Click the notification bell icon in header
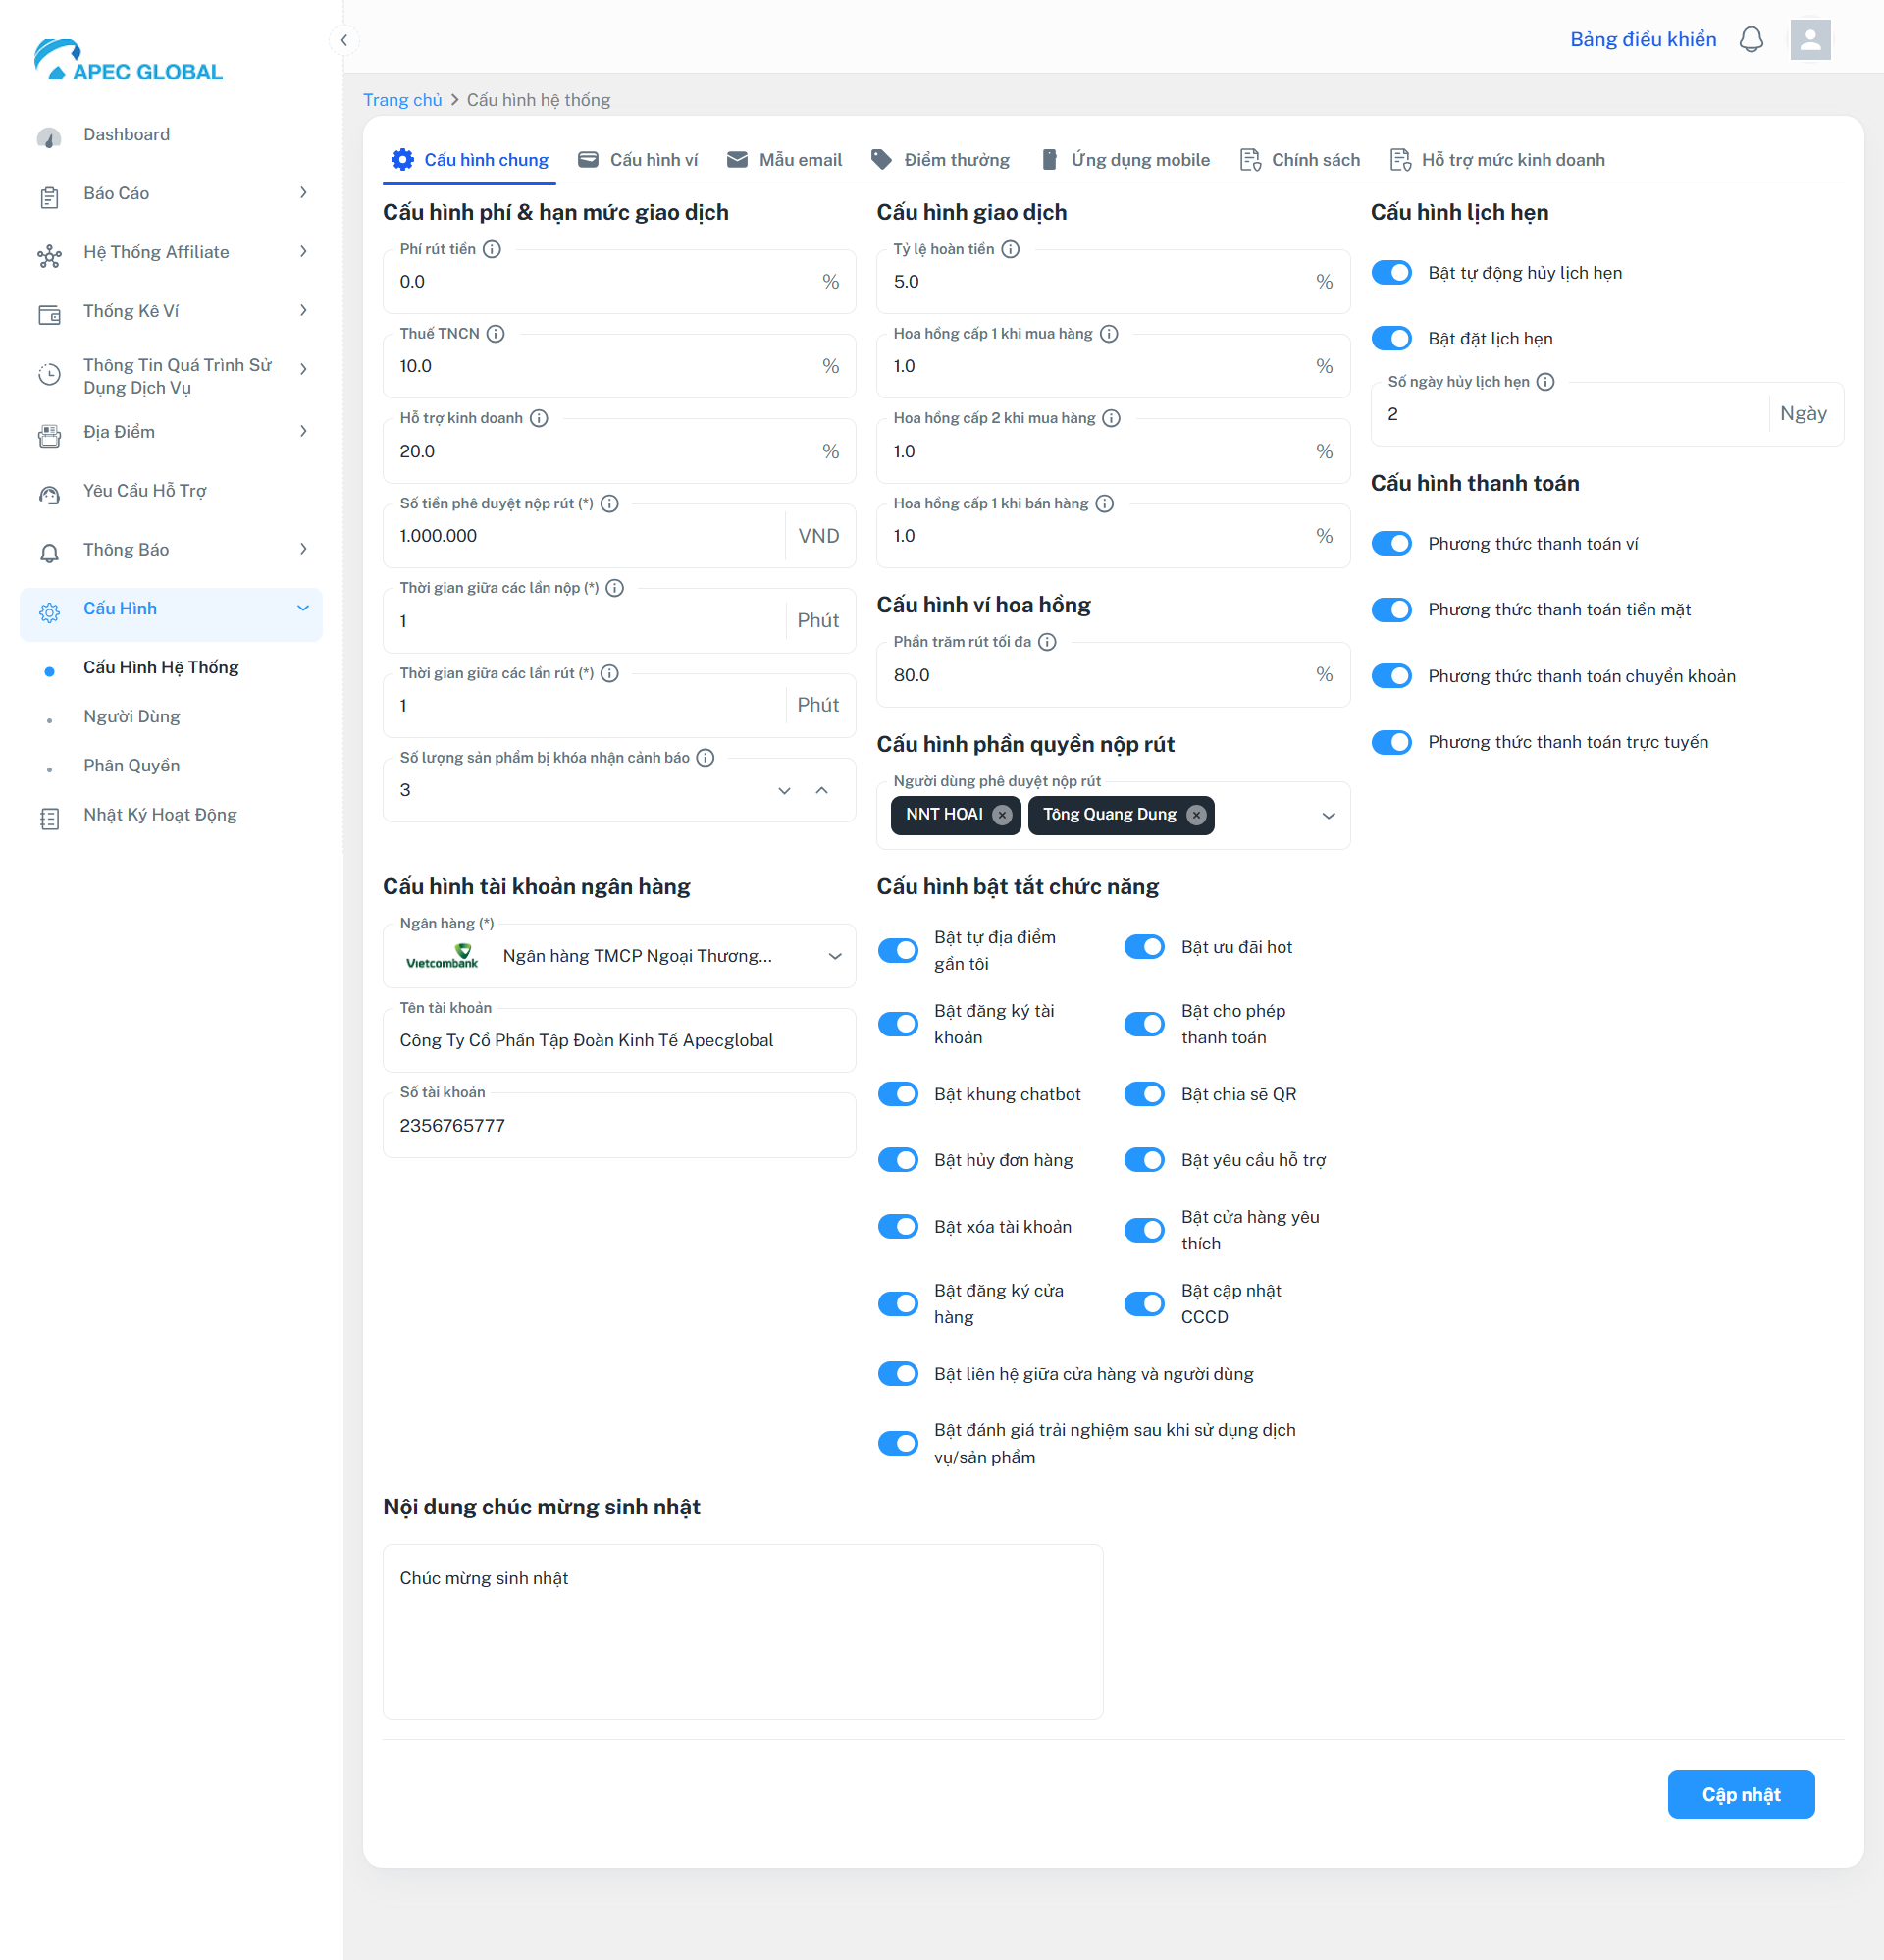This screenshot has width=1884, height=1960. (x=1750, y=40)
